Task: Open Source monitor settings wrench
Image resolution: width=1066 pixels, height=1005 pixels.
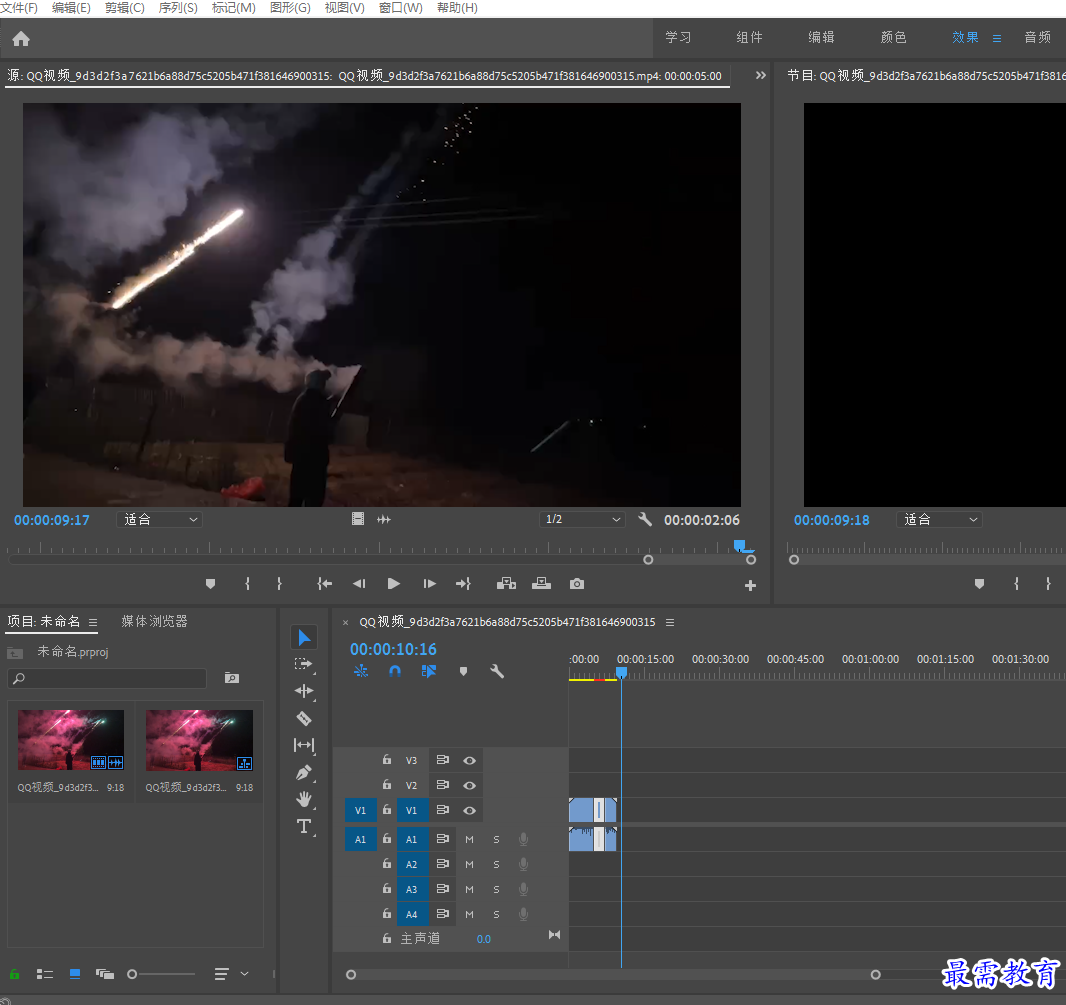Action: [645, 519]
